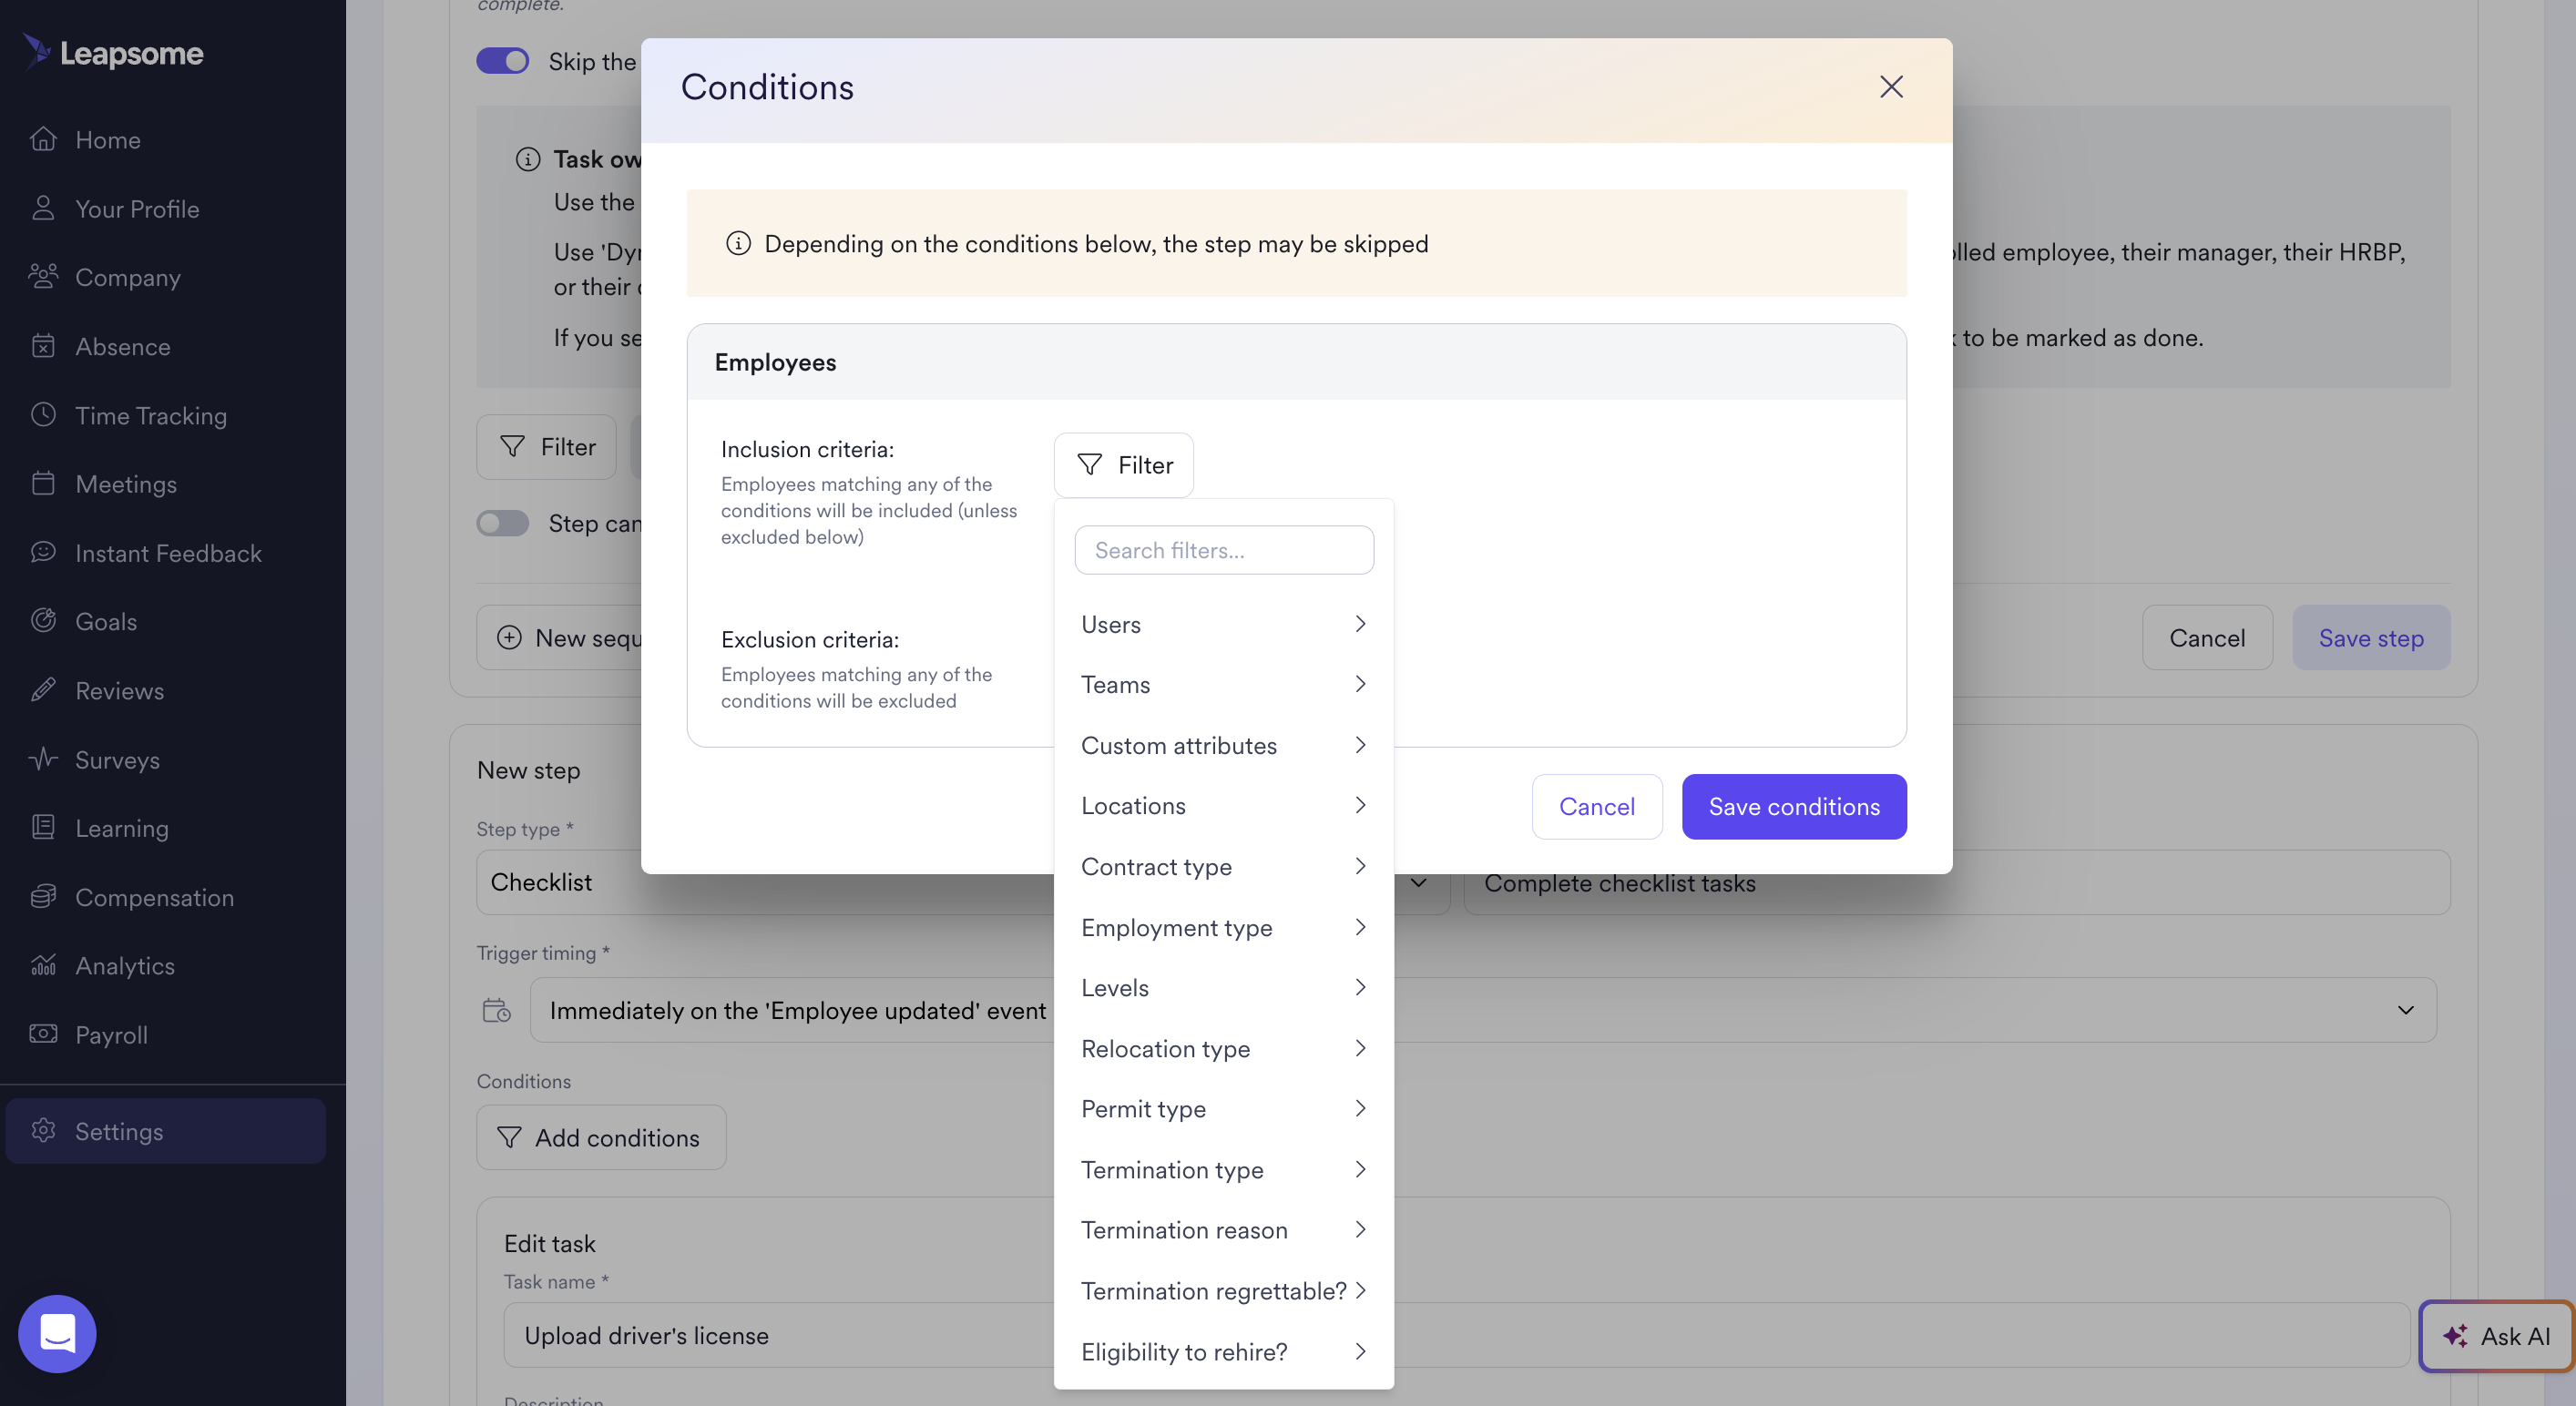
Task: Click the Time Tracking clock icon
Action: coord(43,415)
